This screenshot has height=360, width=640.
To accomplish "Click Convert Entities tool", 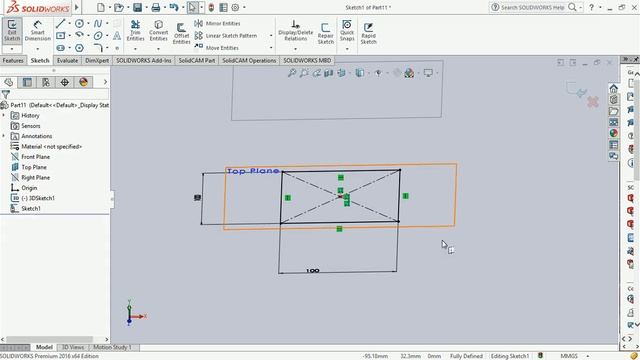I will point(158,31).
